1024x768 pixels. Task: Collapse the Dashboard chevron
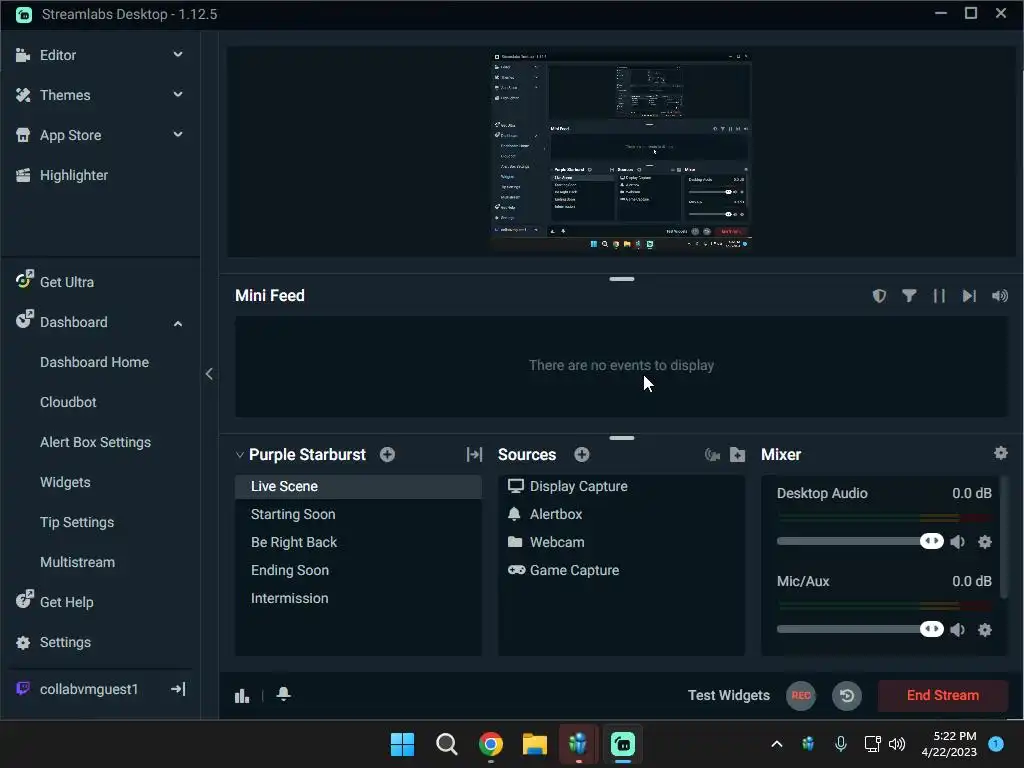coord(178,323)
